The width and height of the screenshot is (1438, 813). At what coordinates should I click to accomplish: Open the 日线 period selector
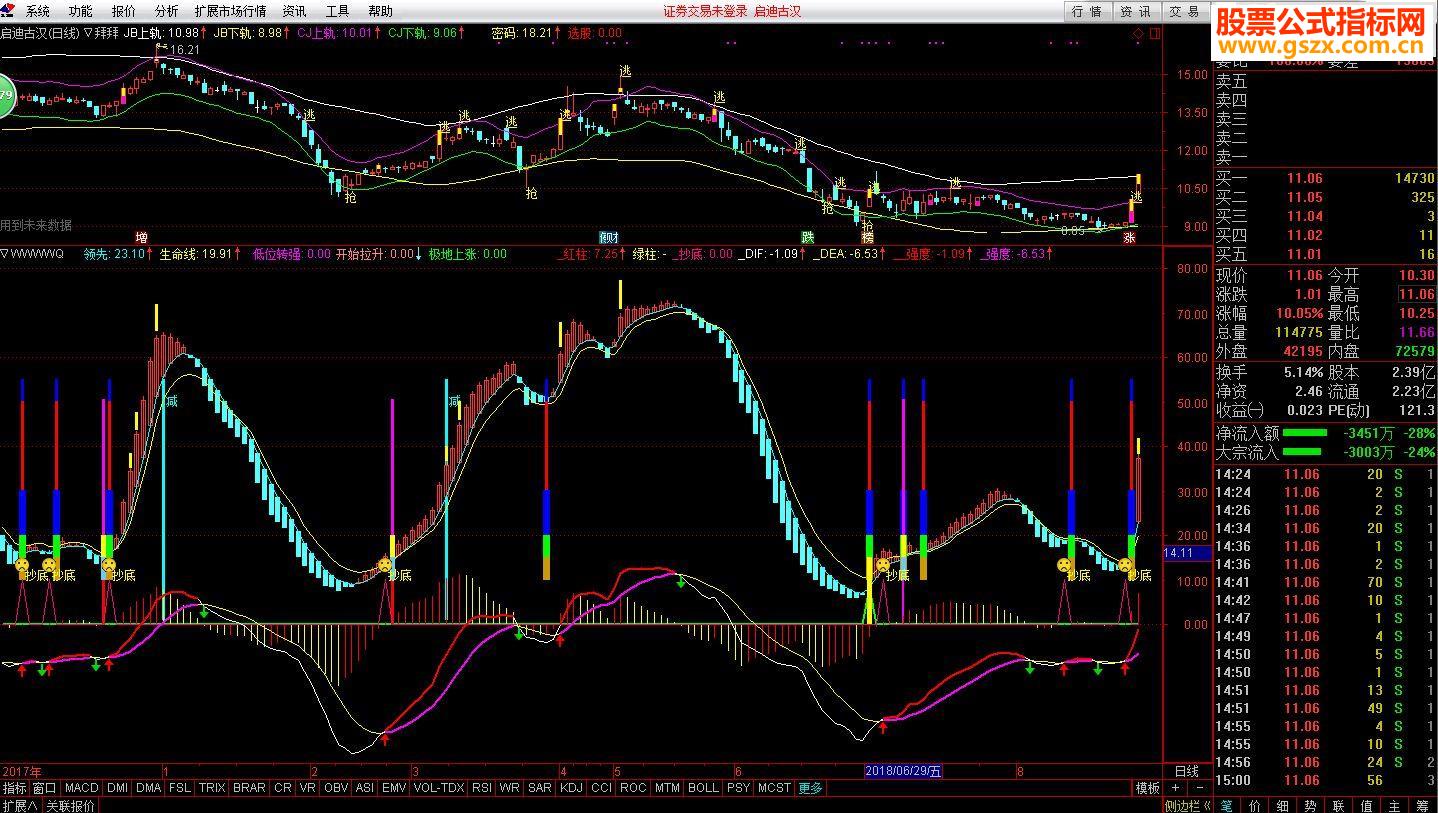point(1186,771)
